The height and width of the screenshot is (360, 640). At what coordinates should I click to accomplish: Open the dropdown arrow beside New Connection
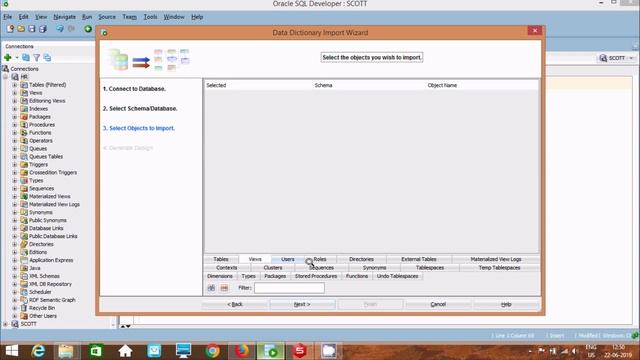coord(17,58)
